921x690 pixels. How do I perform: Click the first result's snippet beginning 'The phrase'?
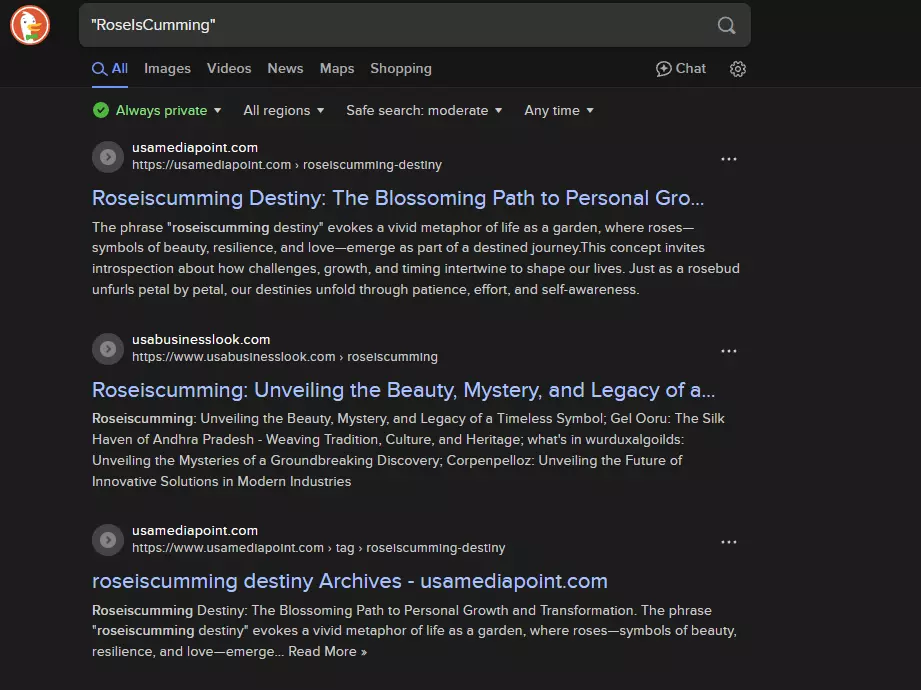[416, 258]
